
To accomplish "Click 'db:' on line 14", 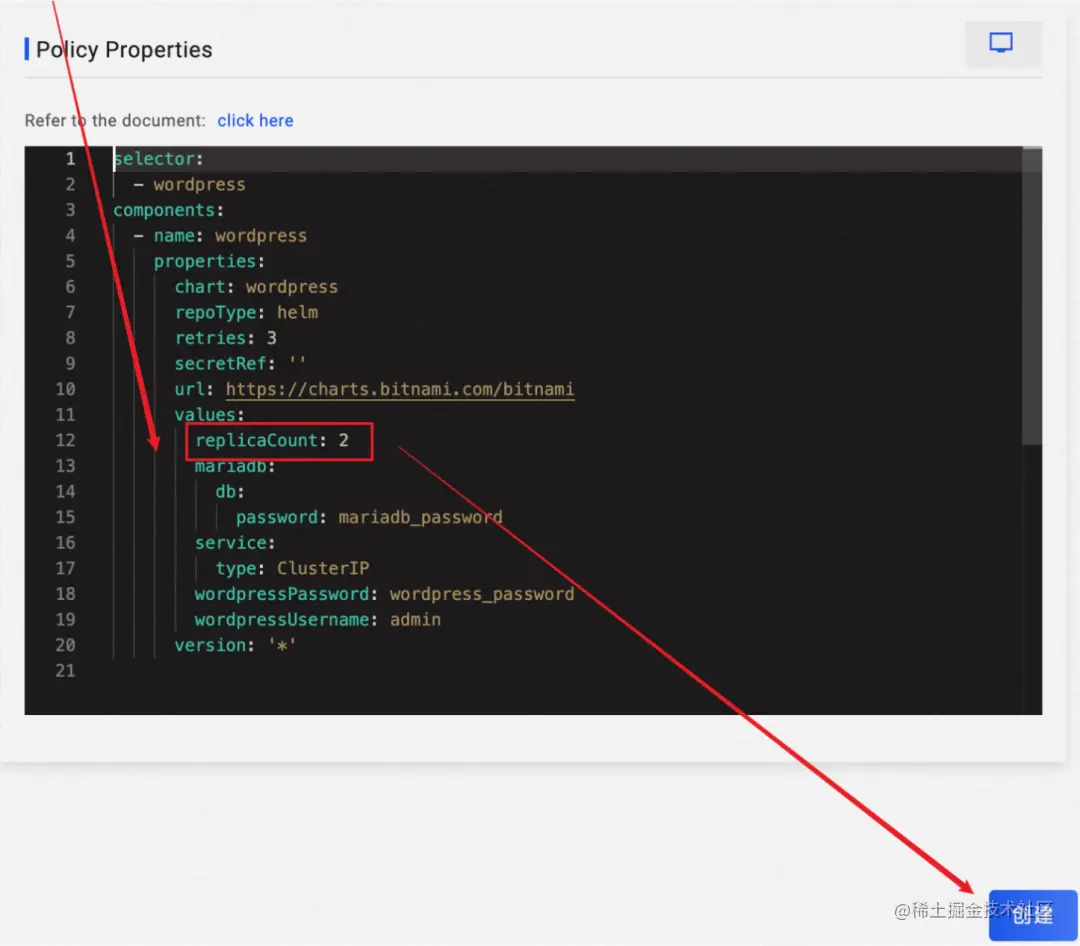I will coord(230,491).
